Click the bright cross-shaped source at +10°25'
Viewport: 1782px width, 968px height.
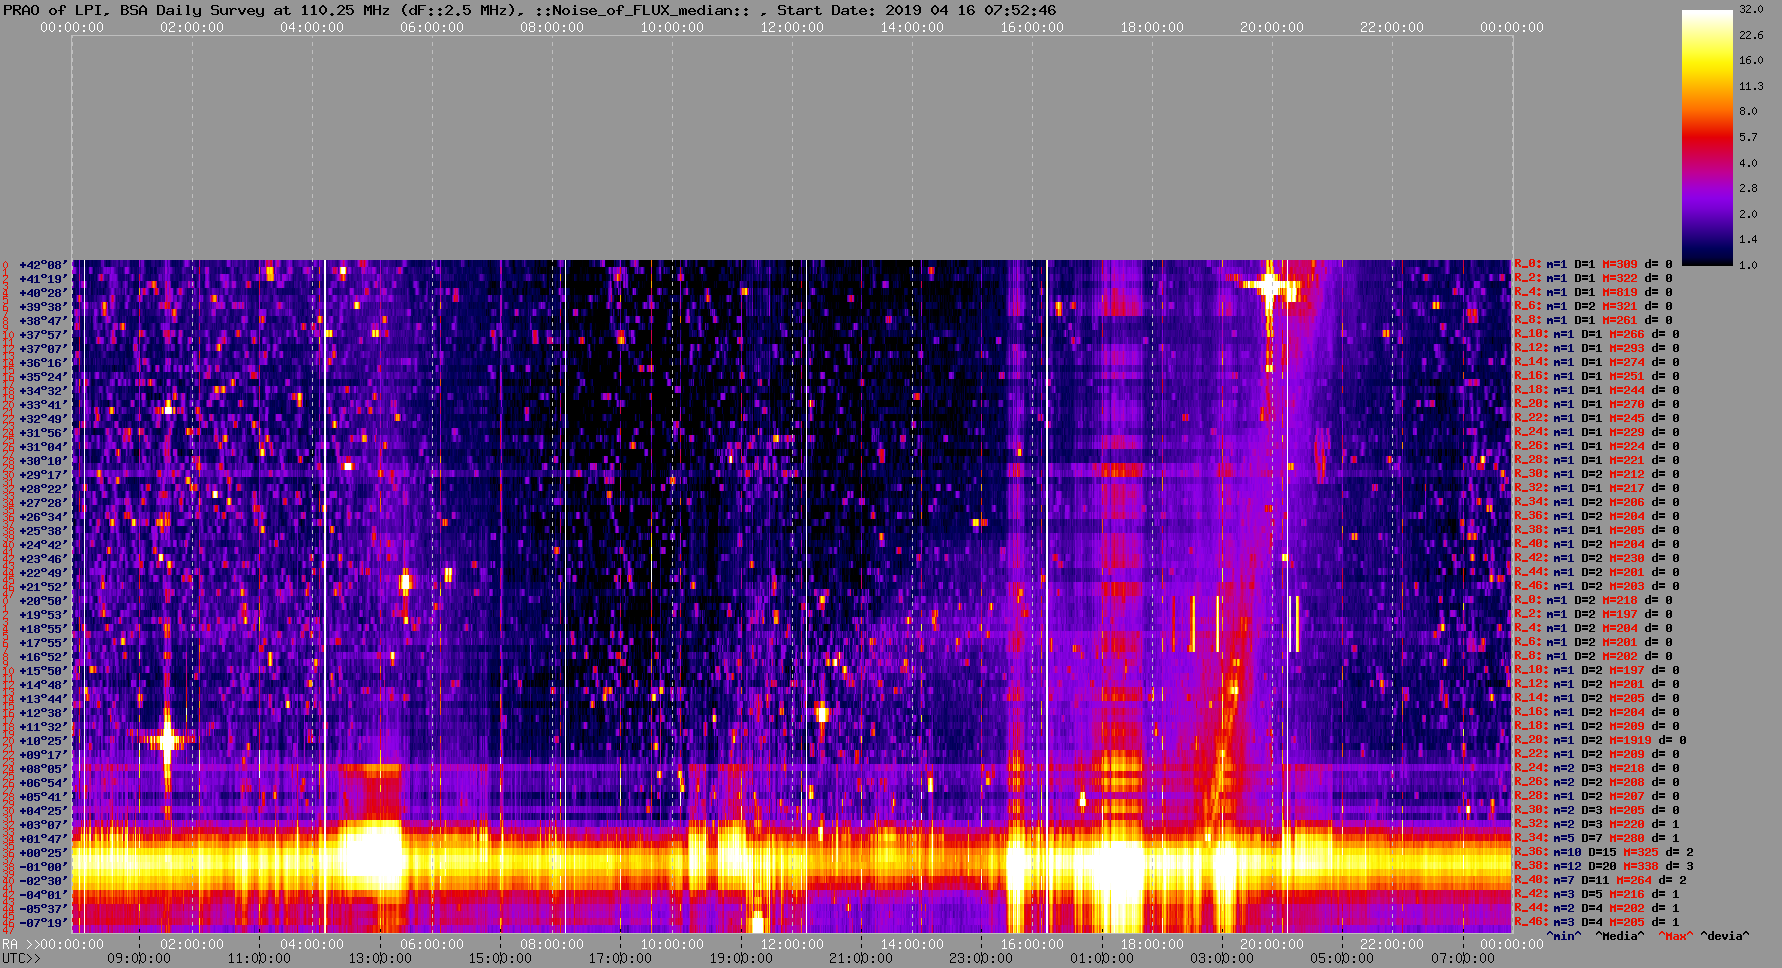tap(167, 741)
